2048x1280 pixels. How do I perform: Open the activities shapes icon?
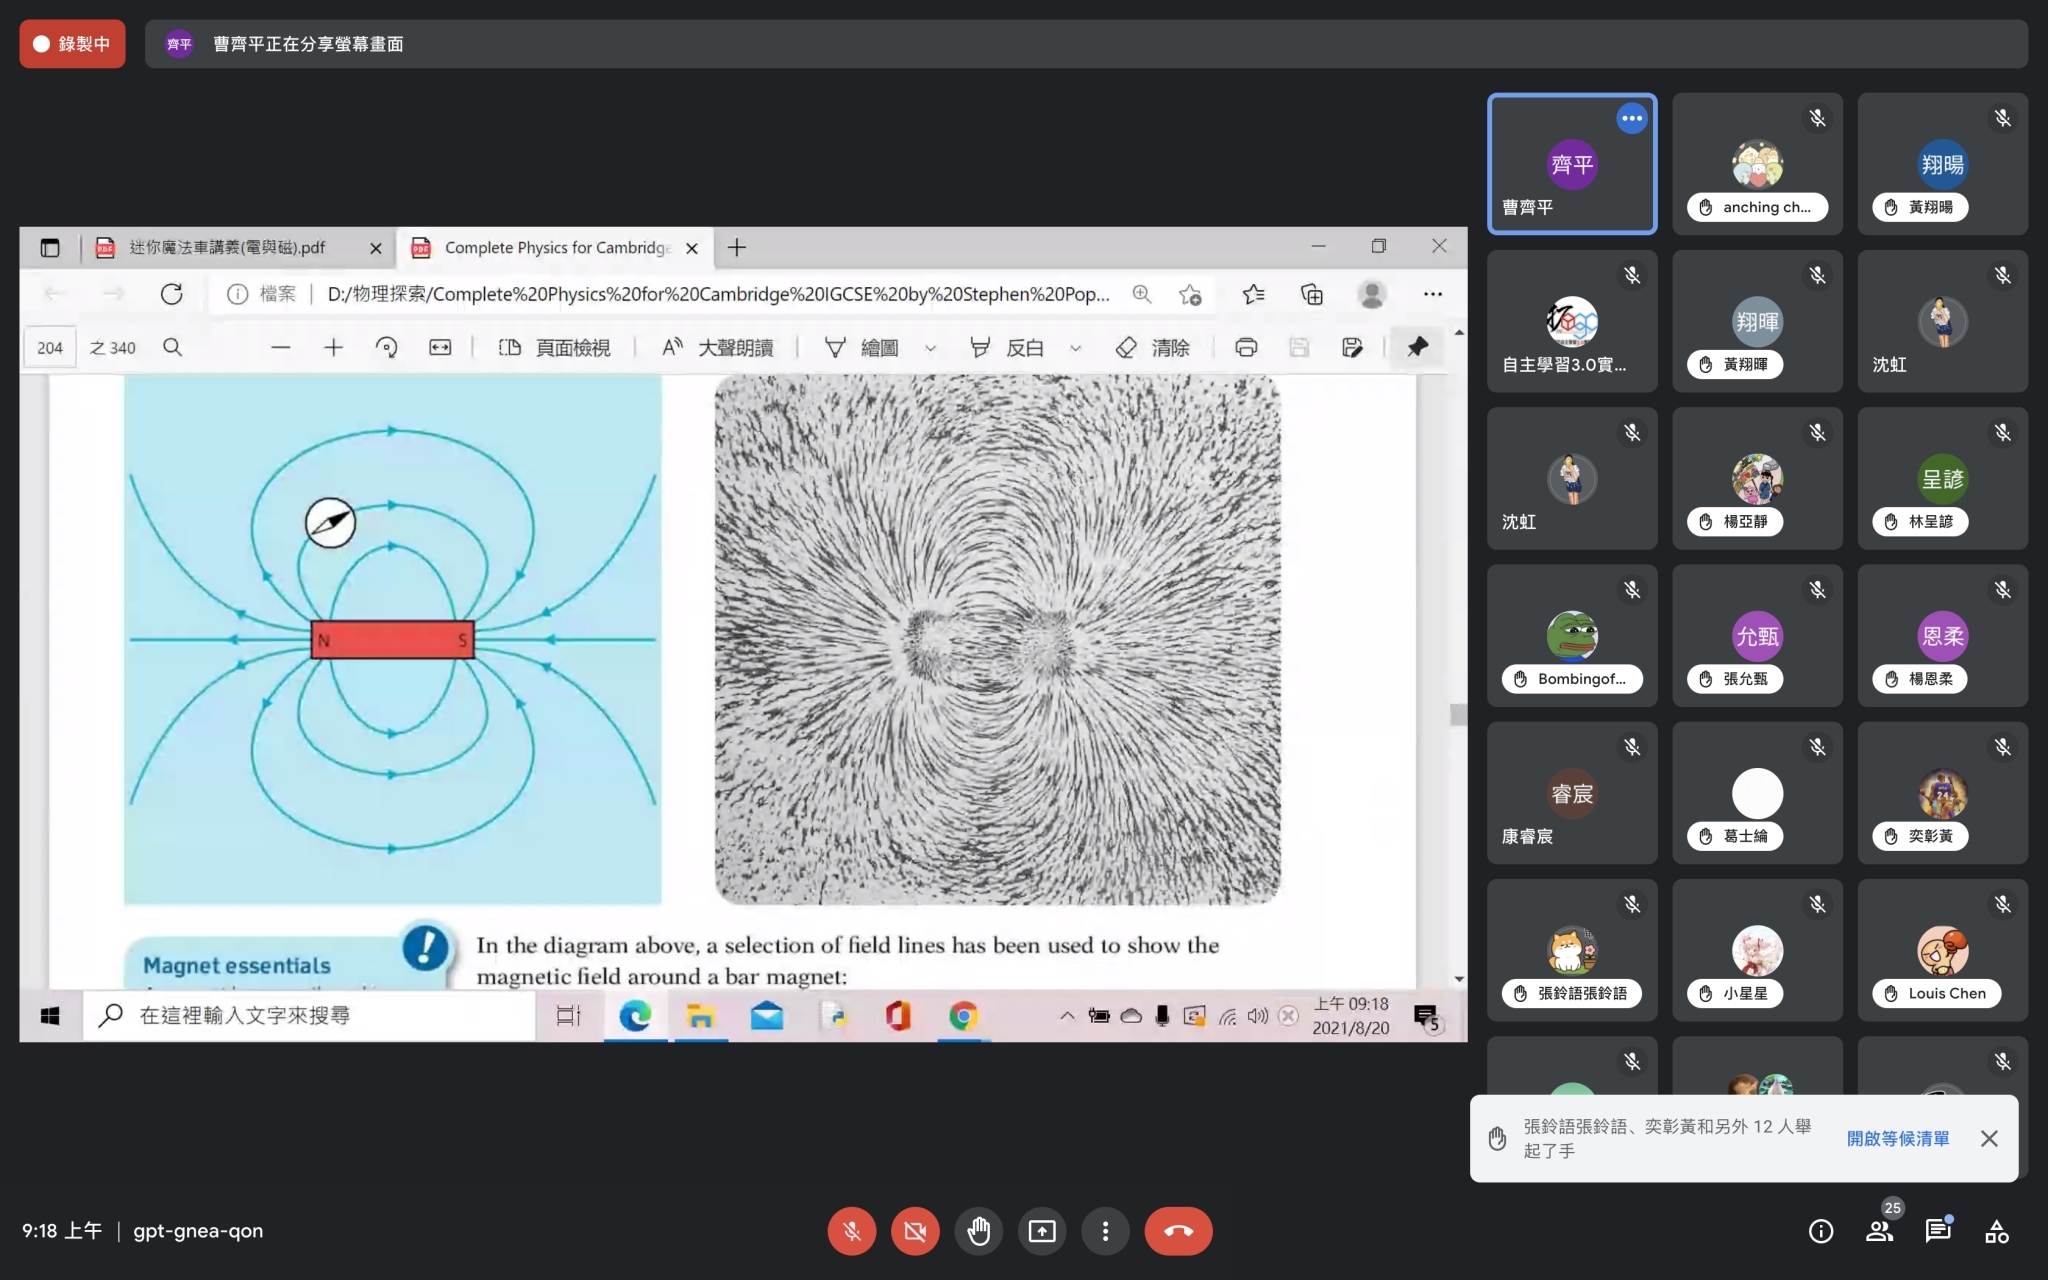[1996, 1231]
